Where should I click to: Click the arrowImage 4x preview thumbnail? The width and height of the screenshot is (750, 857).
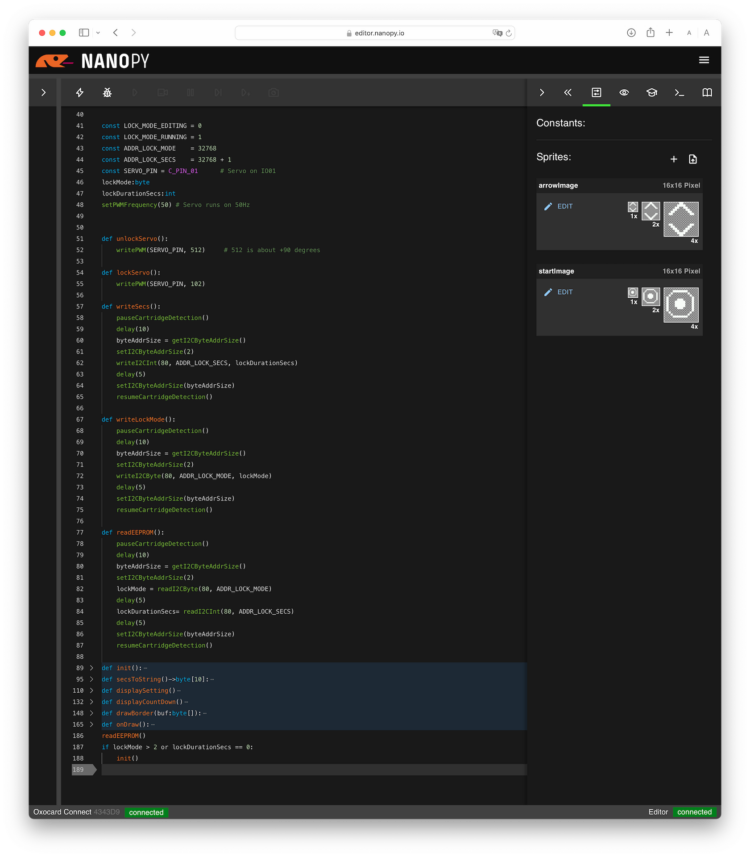(681, 219)
